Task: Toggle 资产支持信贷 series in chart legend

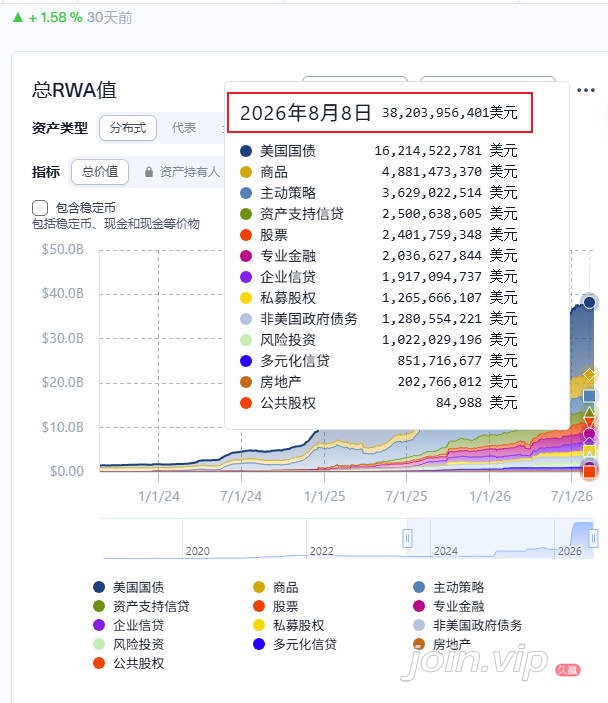Action: (141, 606)
